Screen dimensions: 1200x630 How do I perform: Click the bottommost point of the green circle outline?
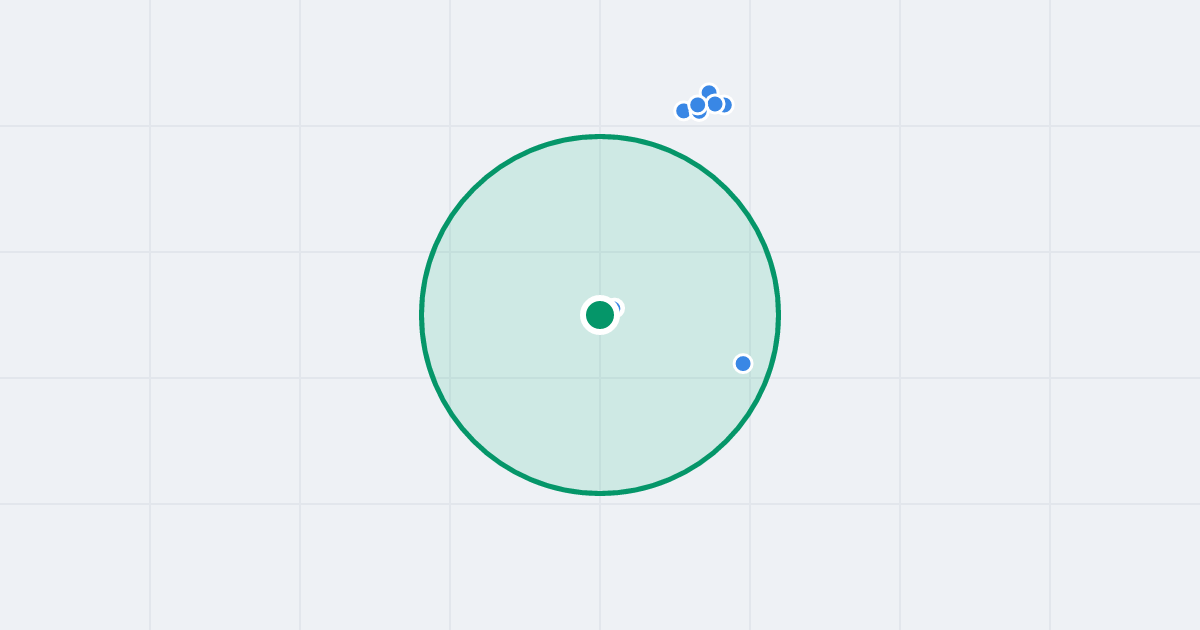(x=600, y=493)
